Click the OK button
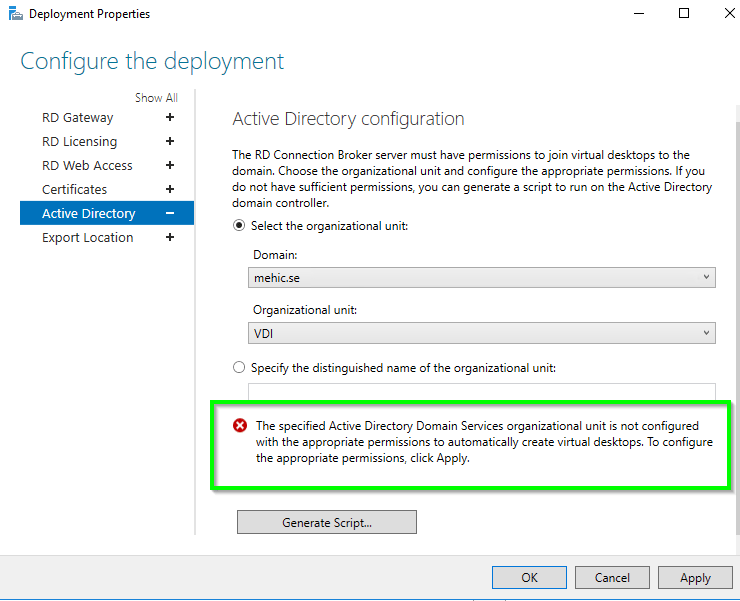 click(x=529, y=577)
